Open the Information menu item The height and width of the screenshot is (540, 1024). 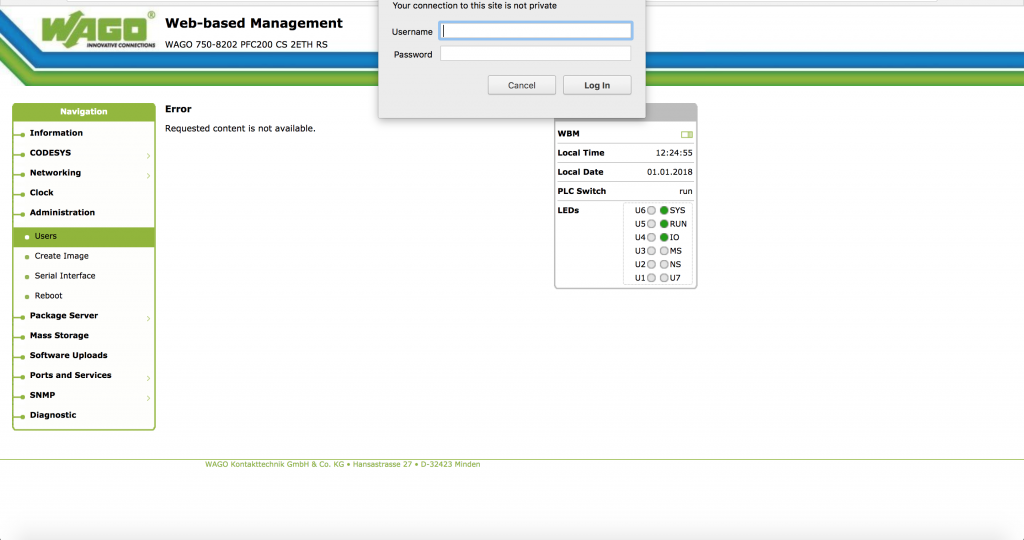coord(56,133)
